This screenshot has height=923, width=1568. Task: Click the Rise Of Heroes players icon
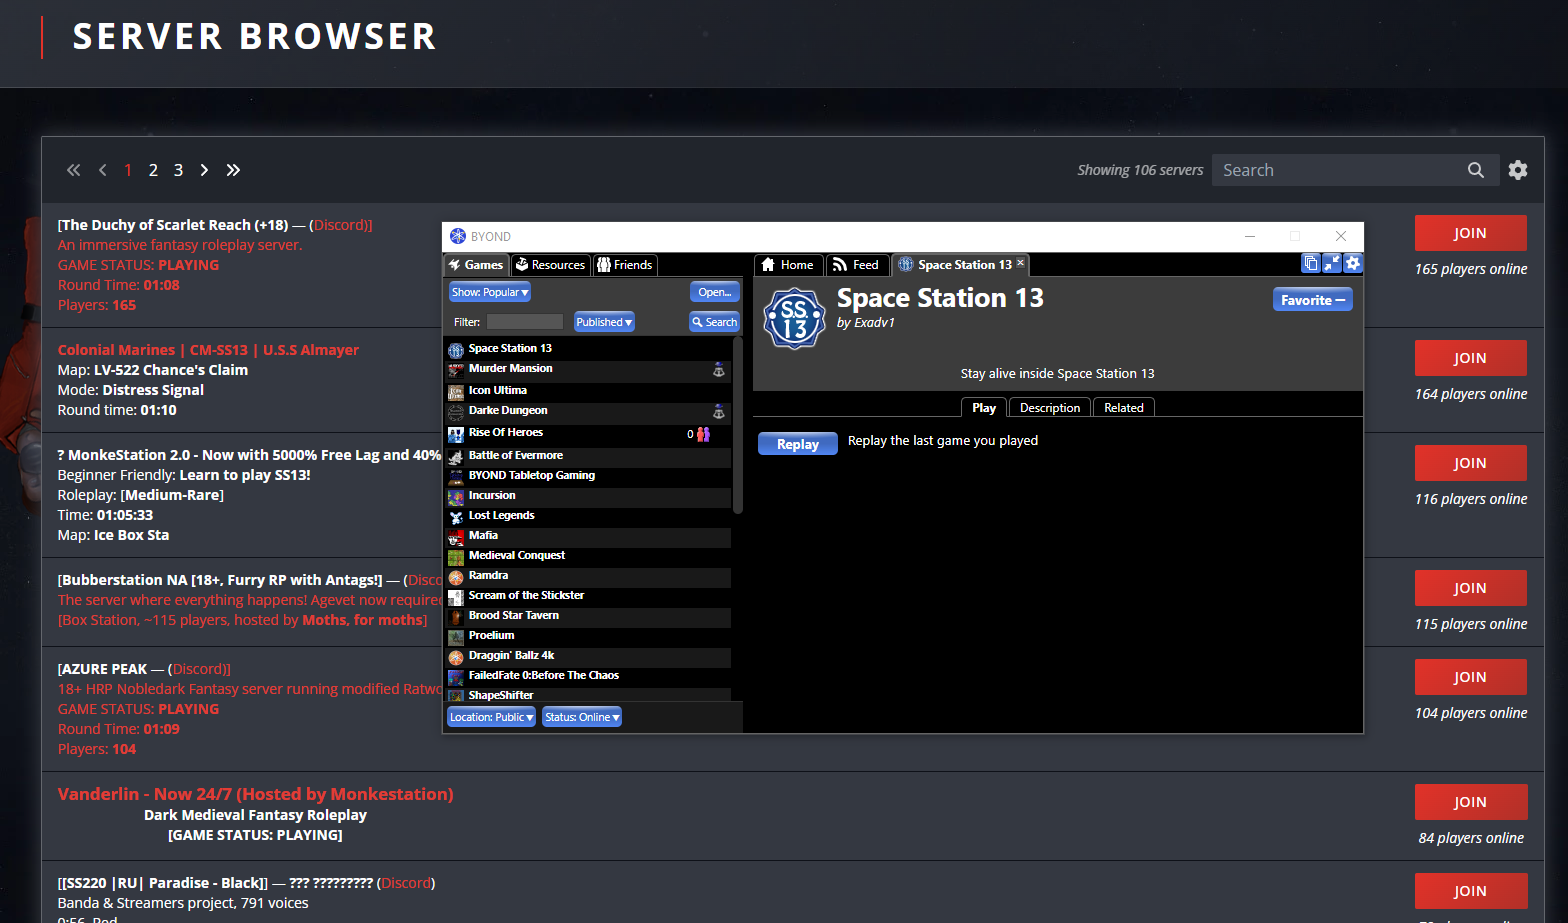pos(704,434)
